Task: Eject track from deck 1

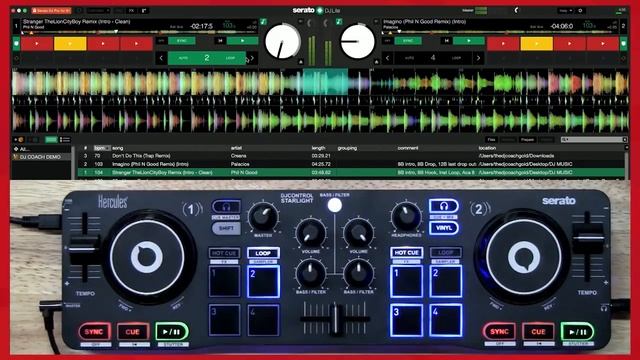Action: pyautogui.click(x=301, y=62)
